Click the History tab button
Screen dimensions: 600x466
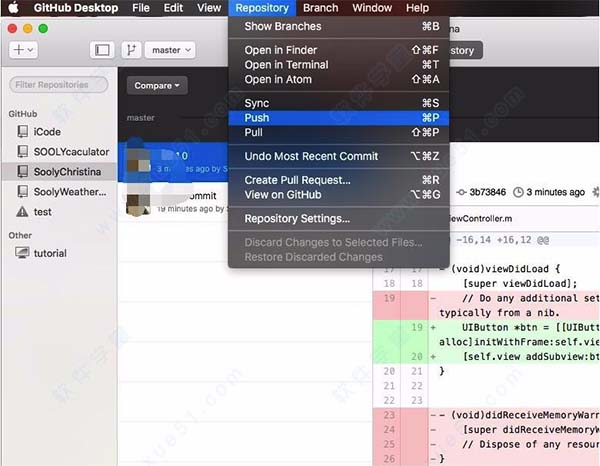pyautogui.click(x=465, y=51)
